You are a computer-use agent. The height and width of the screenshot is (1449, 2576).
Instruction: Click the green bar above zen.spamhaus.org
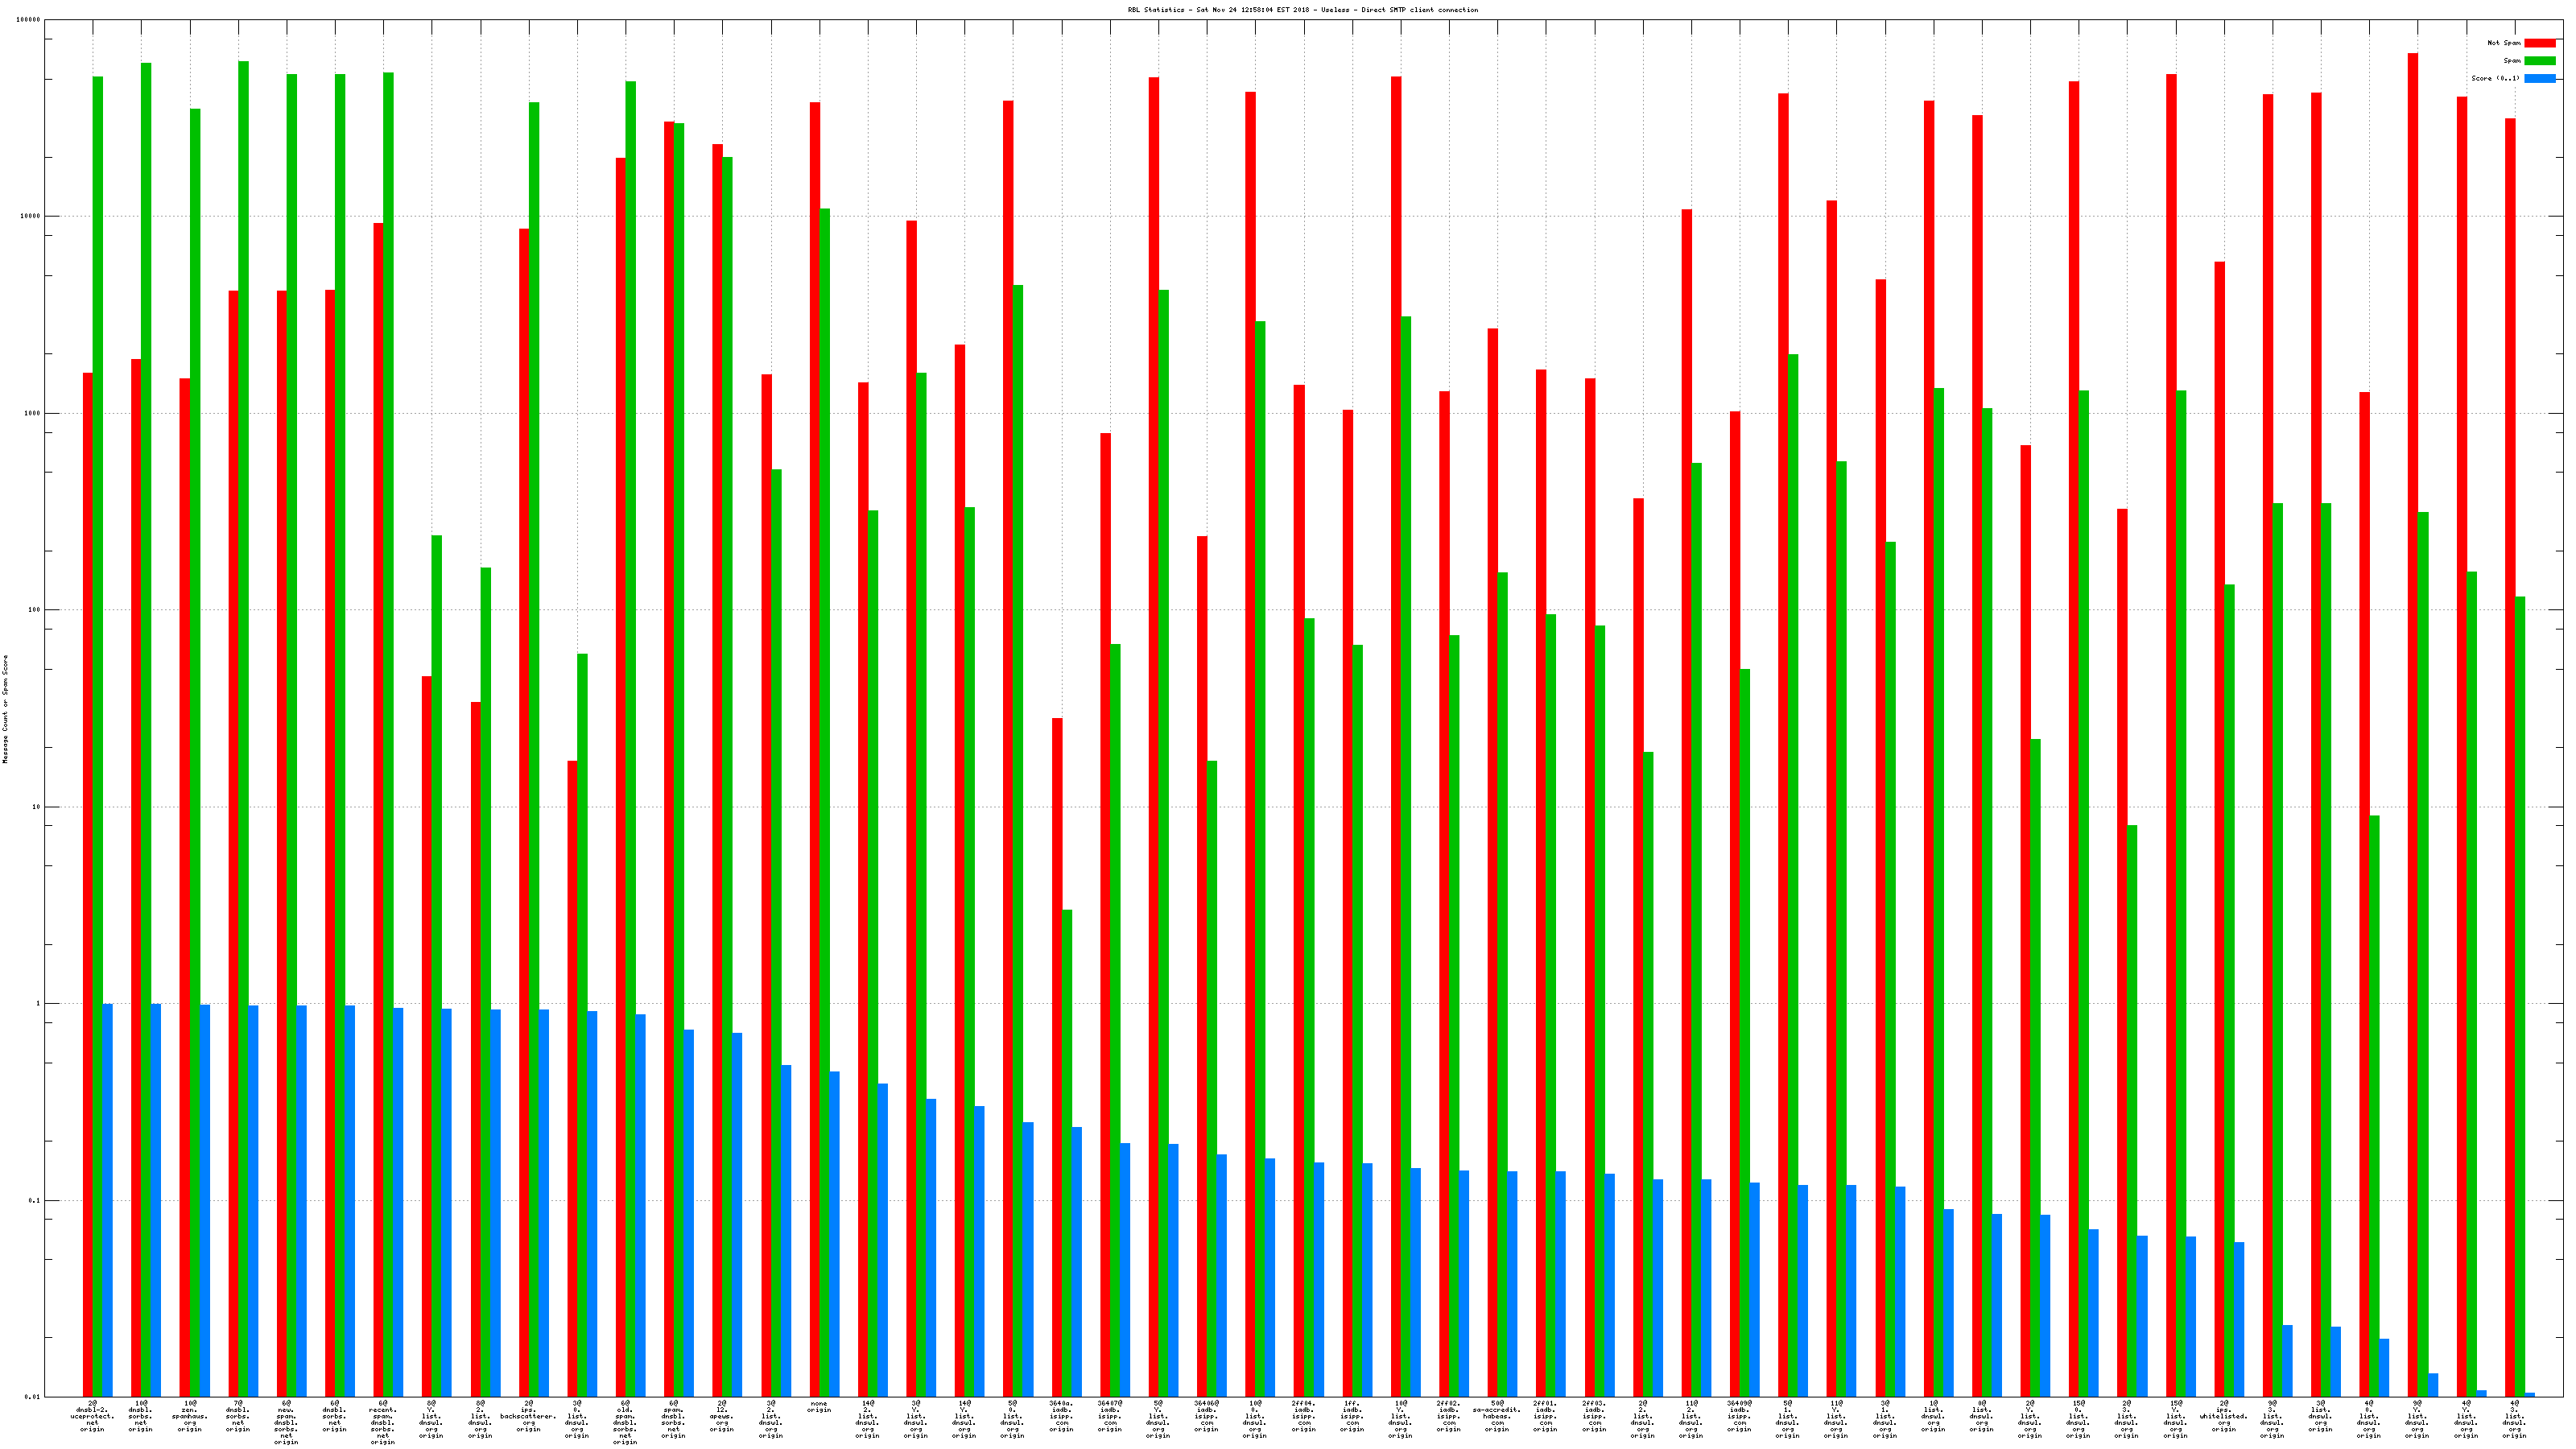tap(195, 750)
